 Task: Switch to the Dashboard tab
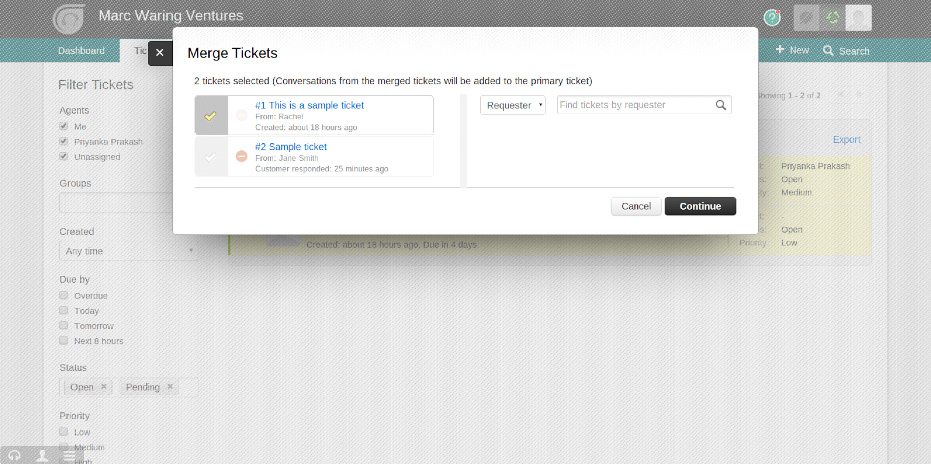[x=81, y=51]
